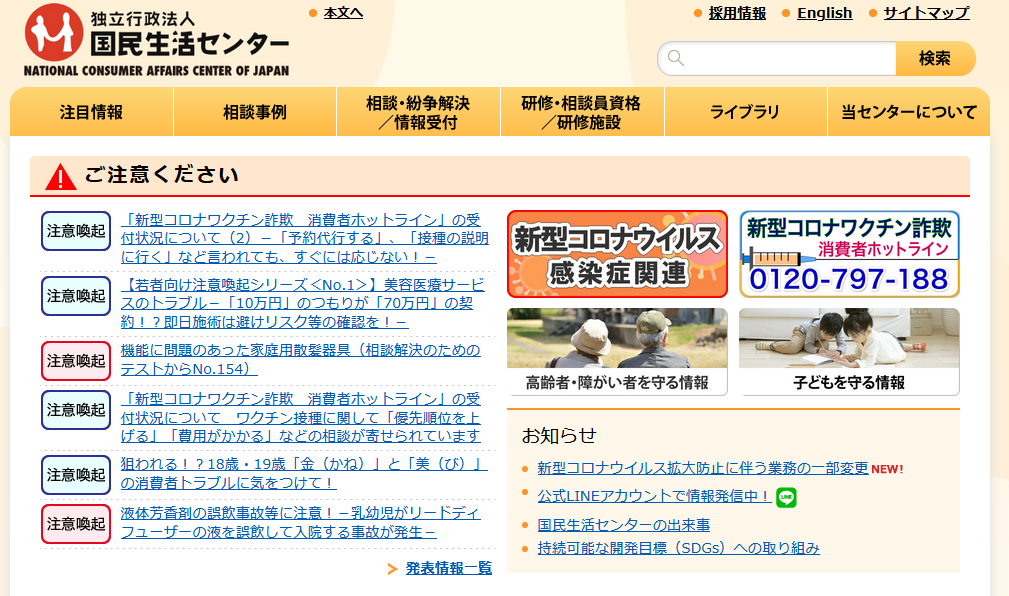Screen dimensions: 1009x596
Task: Switch to the English site
Action: pyautogui.click(x=824, y=13)
